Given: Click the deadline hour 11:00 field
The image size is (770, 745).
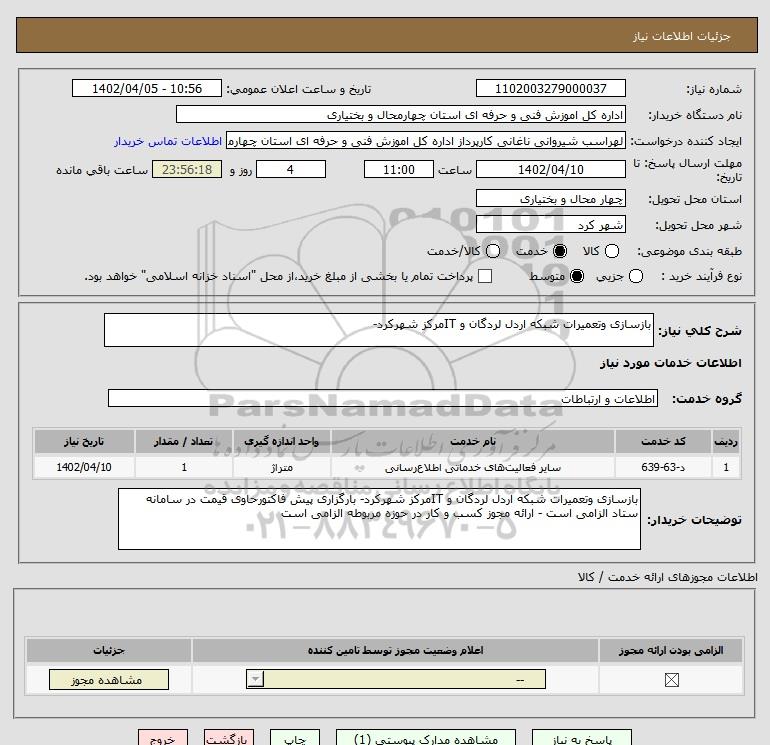Looking at the screenshot, I should point(399,169).
